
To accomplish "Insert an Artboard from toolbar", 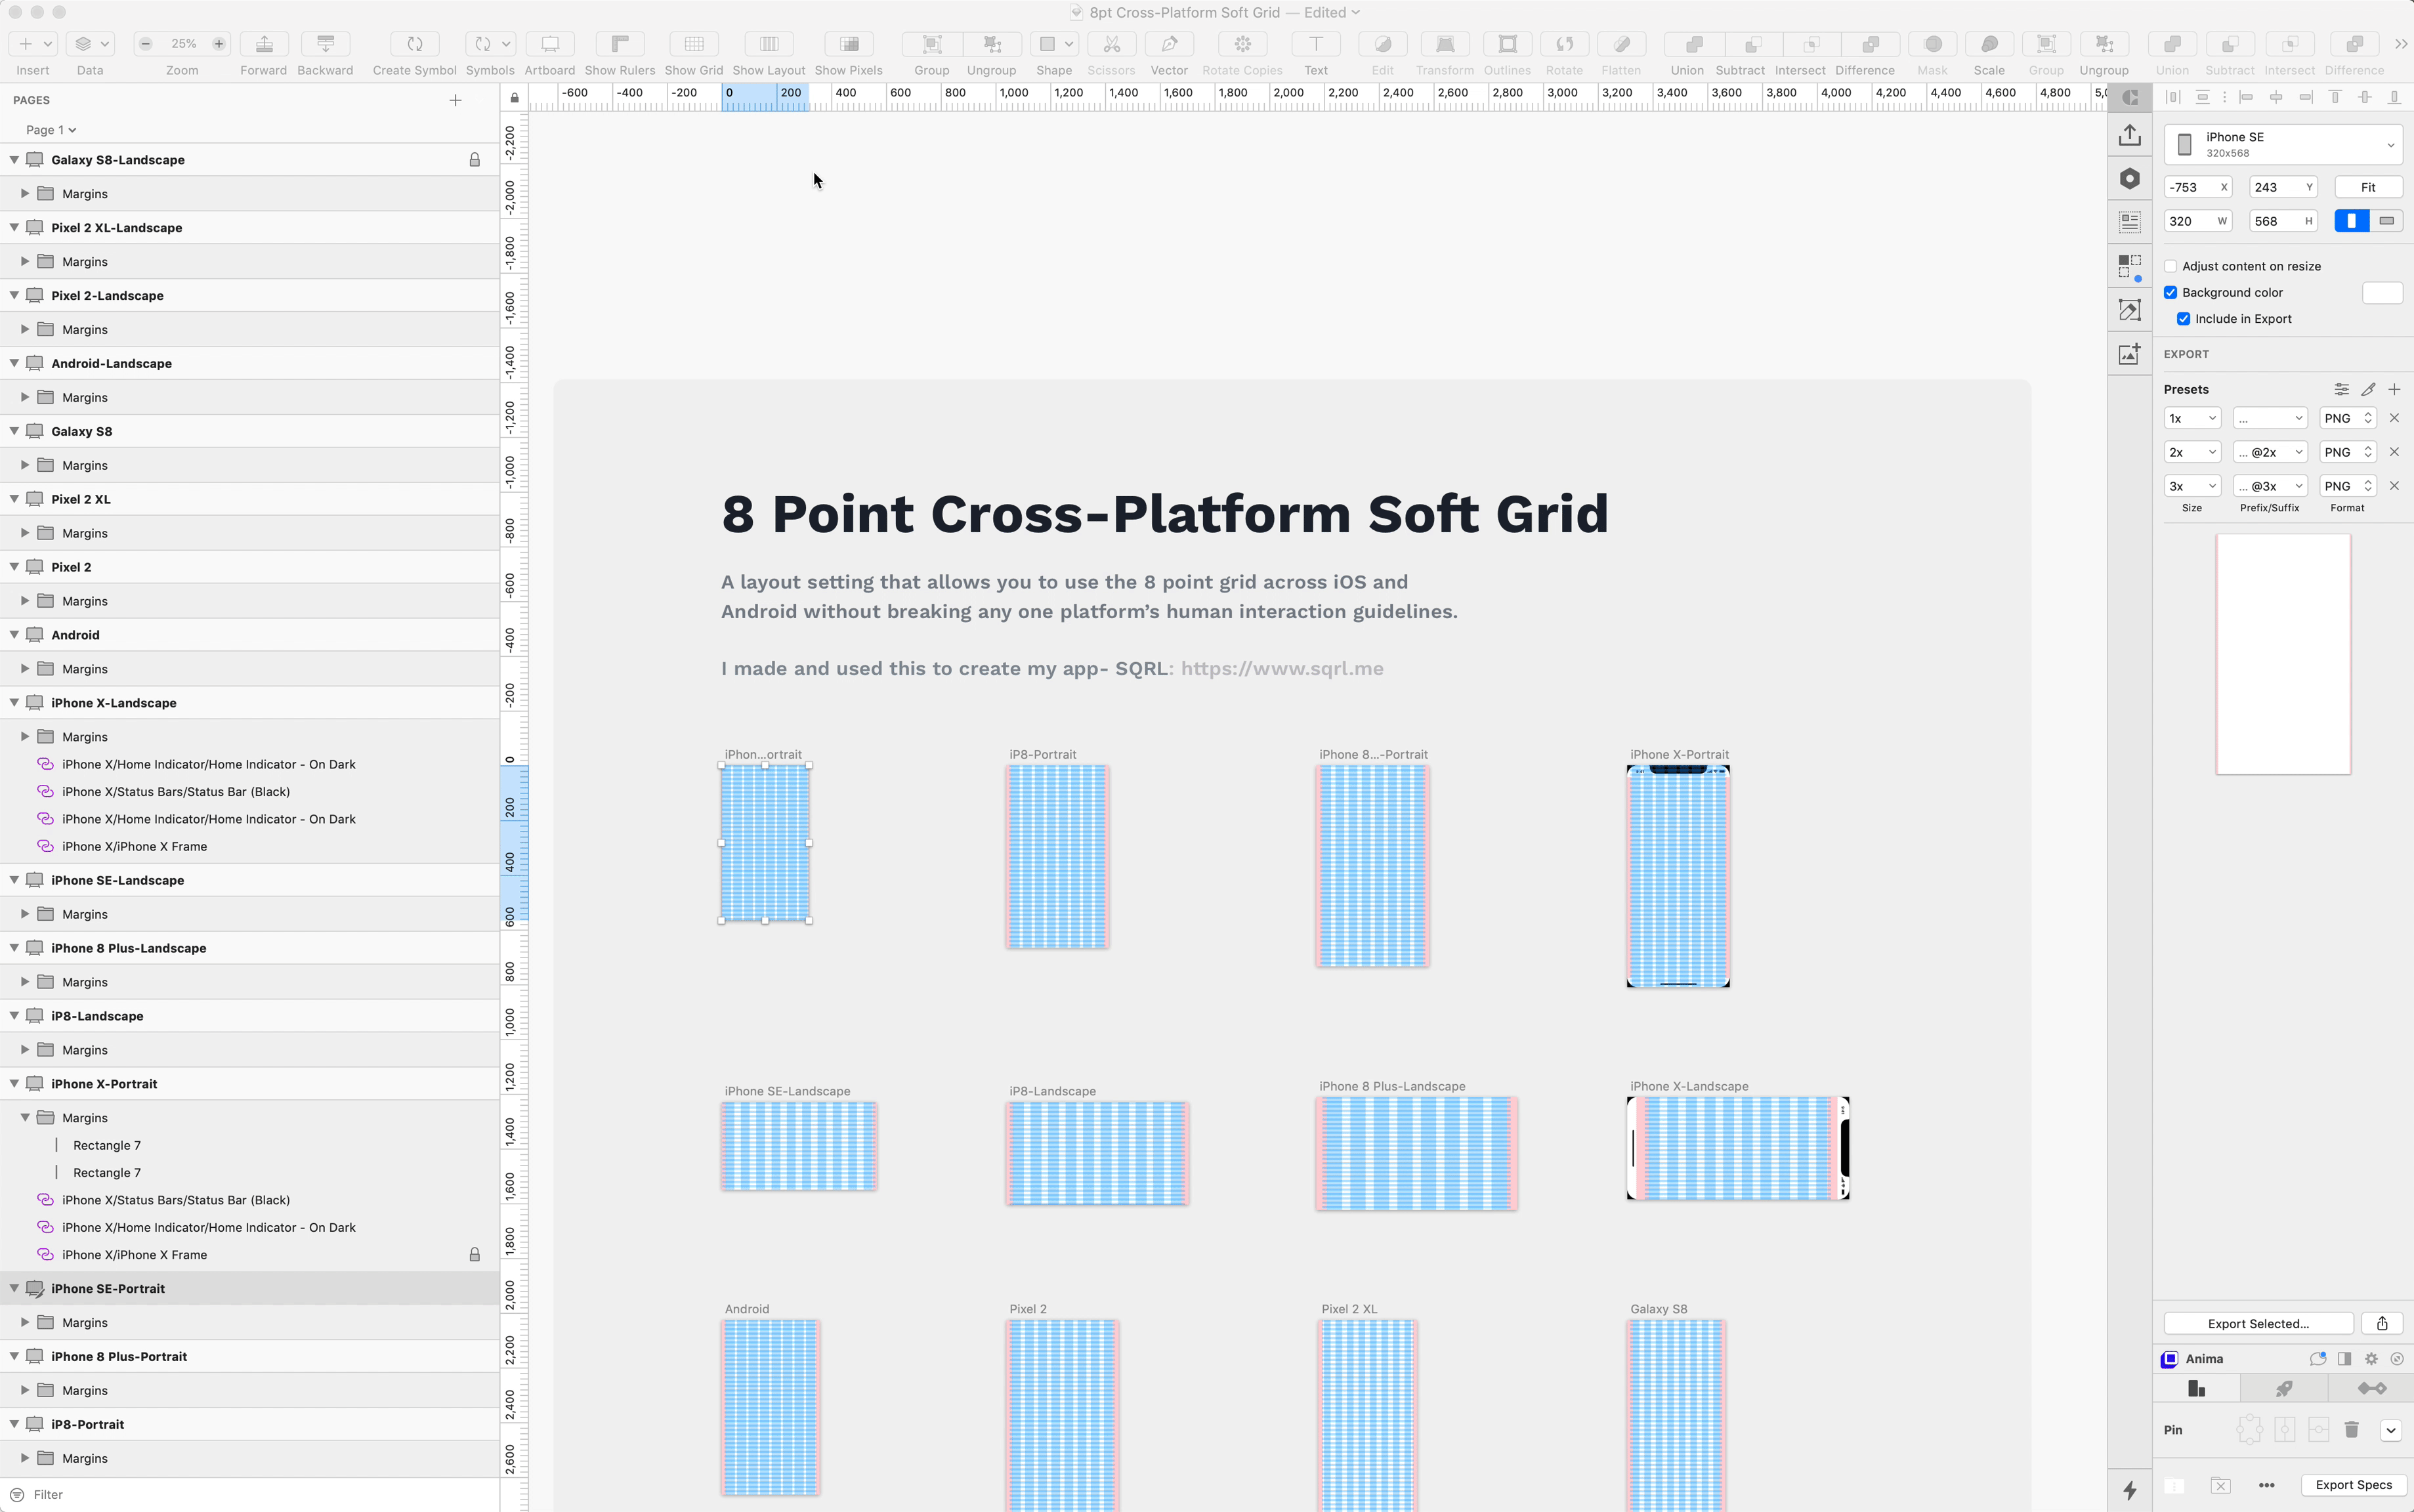I will click(550, 44).
